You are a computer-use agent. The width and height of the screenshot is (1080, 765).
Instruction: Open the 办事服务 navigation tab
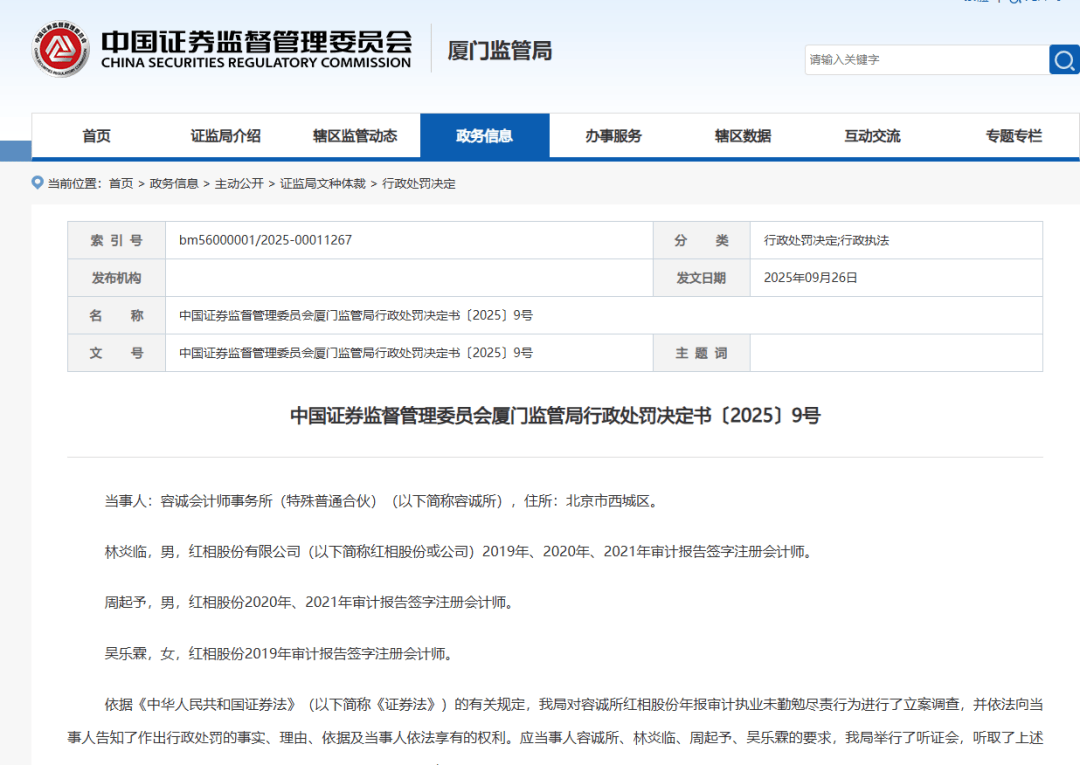pos(614,136)
